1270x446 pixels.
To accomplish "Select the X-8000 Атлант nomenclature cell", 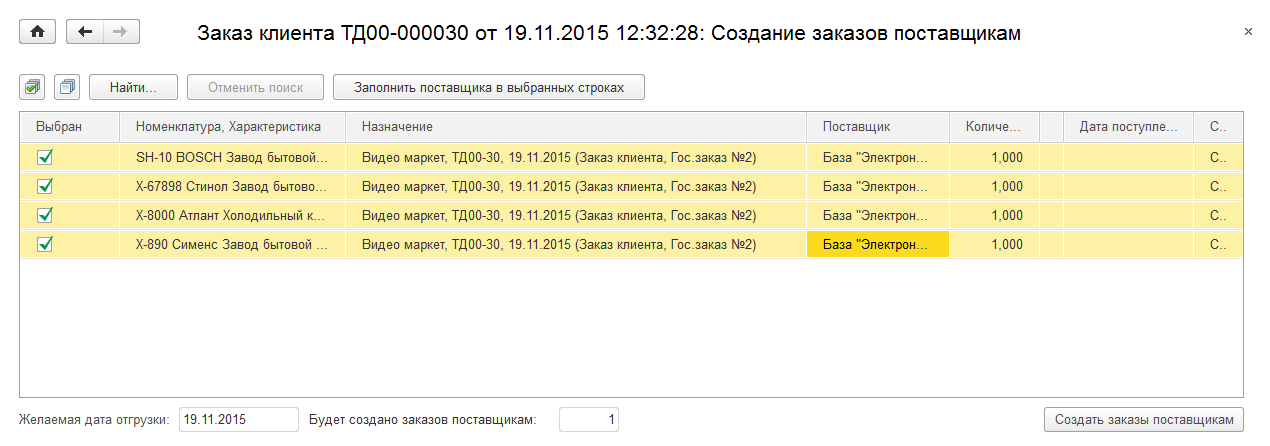I will (231, 215).
